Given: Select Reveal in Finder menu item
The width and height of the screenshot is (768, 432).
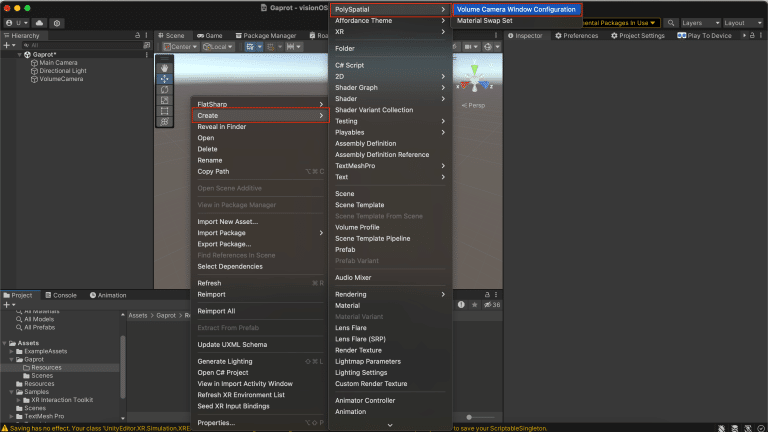Looking at the screenshot, I should tap(221, 127).
